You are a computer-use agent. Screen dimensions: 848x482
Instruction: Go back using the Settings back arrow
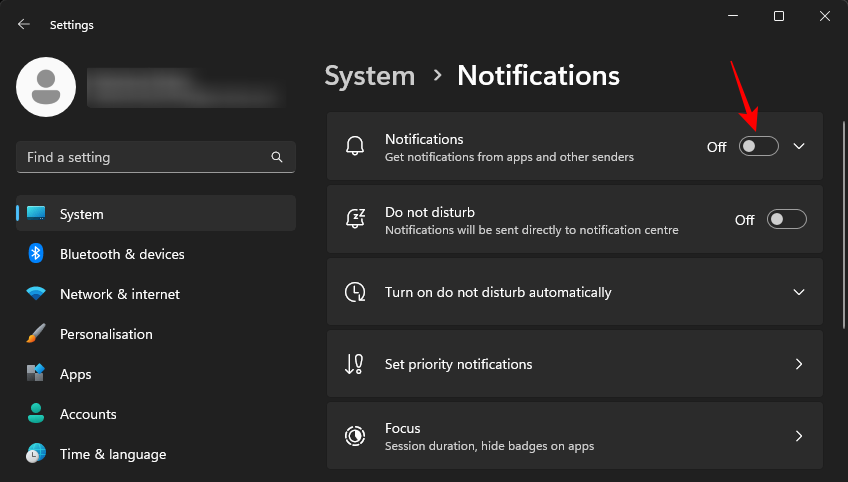tap(23, 24)
